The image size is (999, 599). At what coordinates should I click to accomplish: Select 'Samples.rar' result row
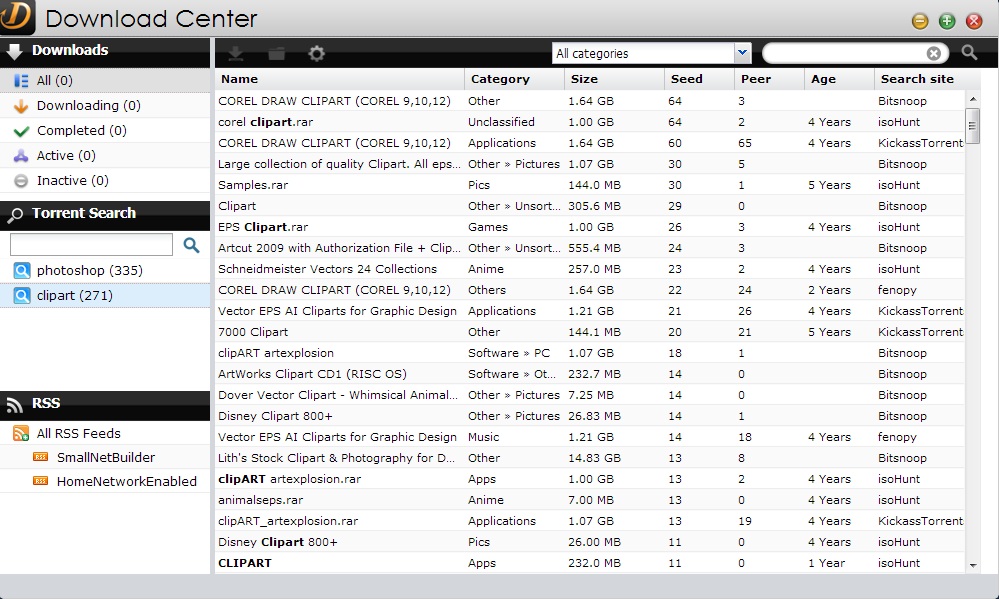[590, 185]
